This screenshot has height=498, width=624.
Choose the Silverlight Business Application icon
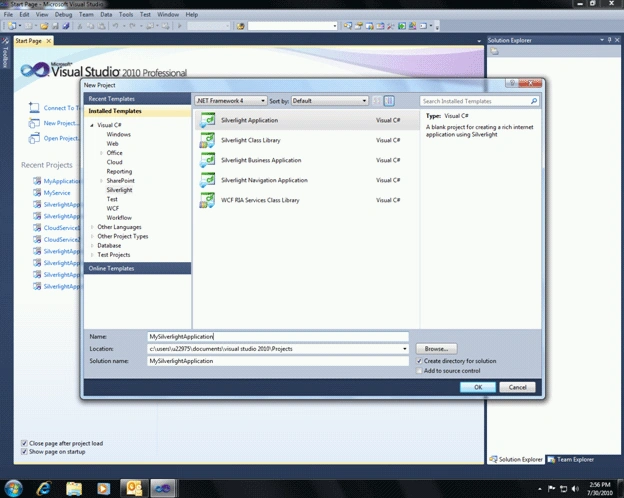[x=207, y=160]
